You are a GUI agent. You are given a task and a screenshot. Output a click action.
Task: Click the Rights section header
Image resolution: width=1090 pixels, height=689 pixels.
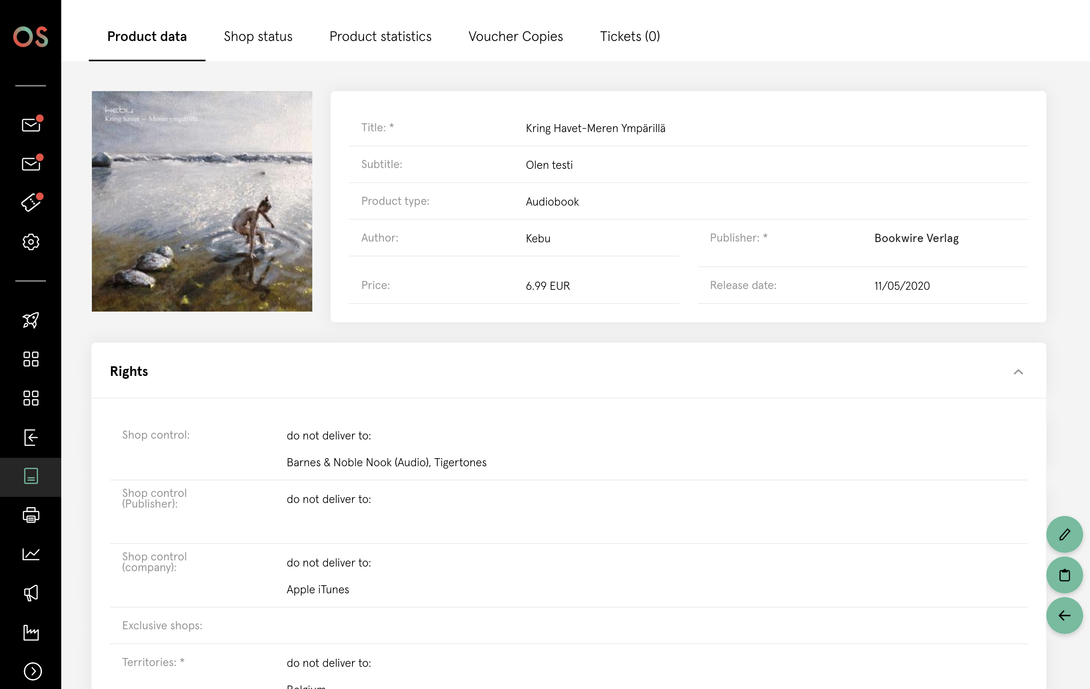(x=129, y=371)
